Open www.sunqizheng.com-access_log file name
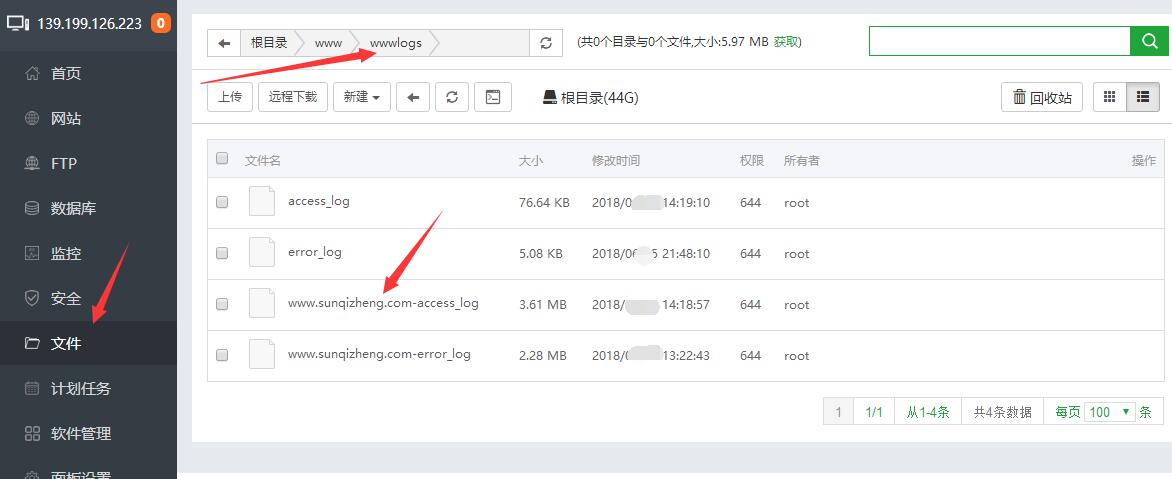The image size is (1172, 479). pos(383,303)
